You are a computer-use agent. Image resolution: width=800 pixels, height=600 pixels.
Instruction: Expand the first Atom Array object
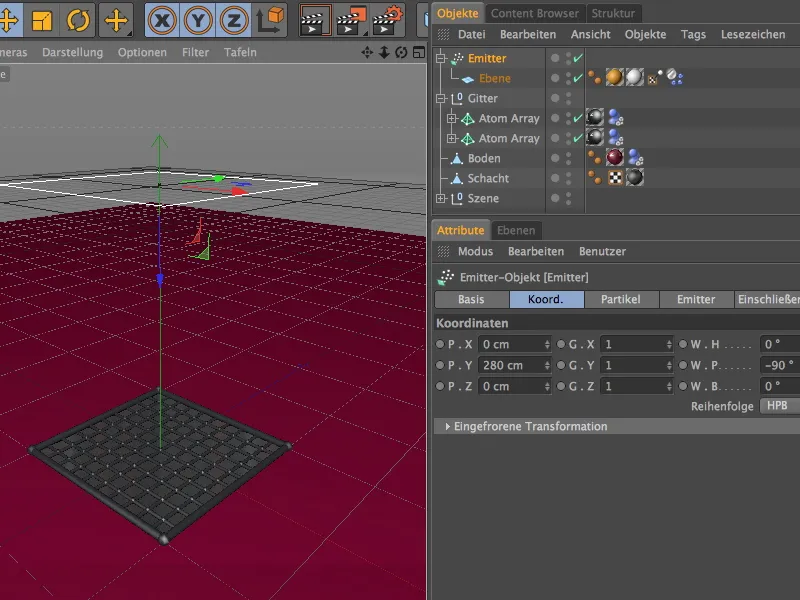tap(452, 118)
